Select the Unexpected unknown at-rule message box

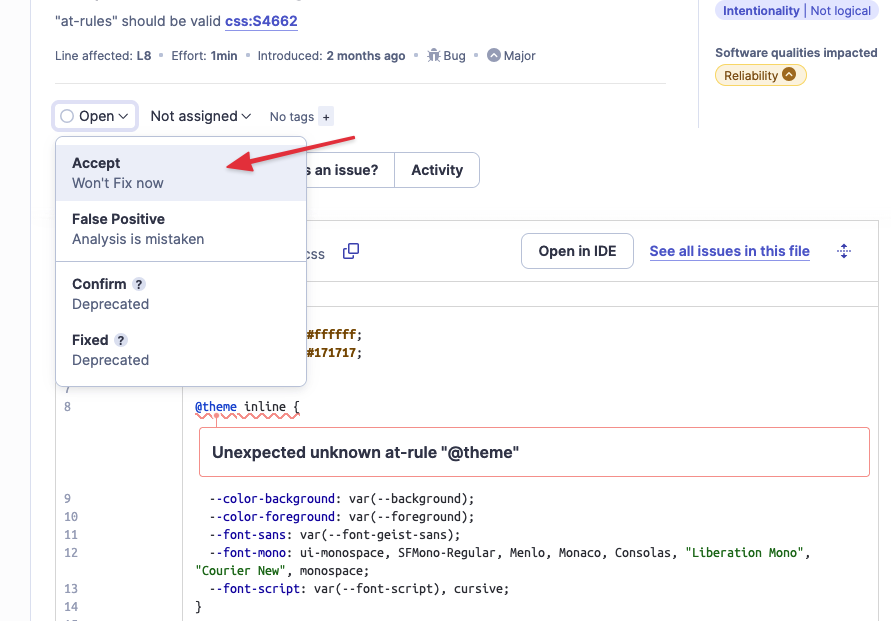pos(534,452)
